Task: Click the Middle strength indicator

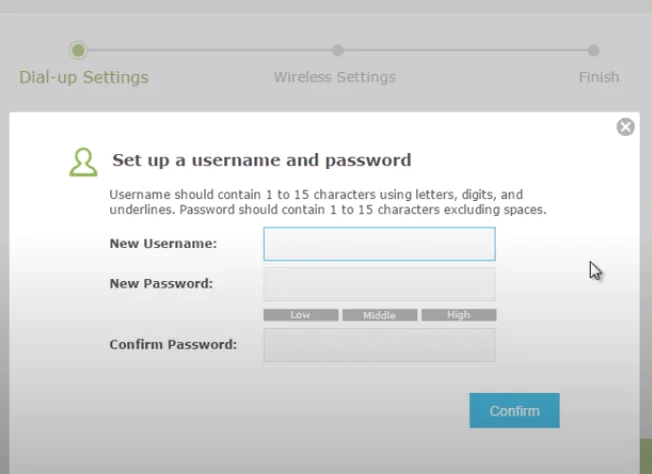Action: [x=380, y=315]
